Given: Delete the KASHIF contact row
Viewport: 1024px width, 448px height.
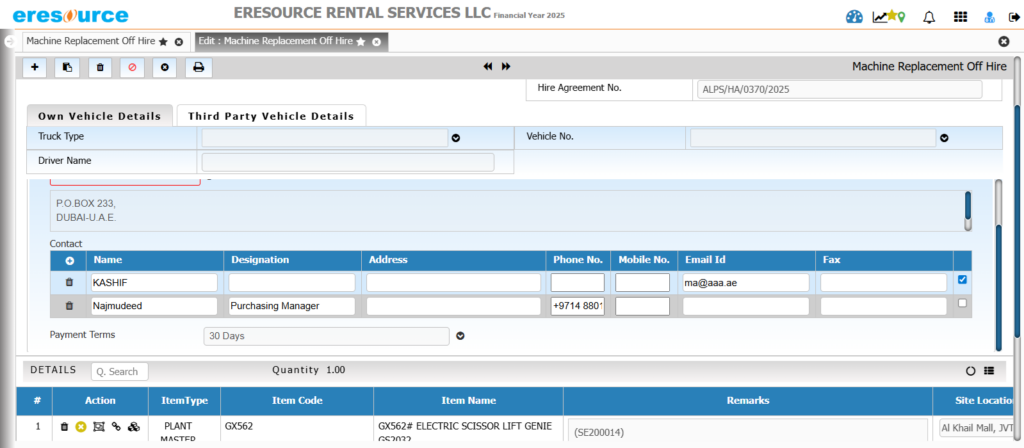Looking at the screenshot, I should point(69,282).
